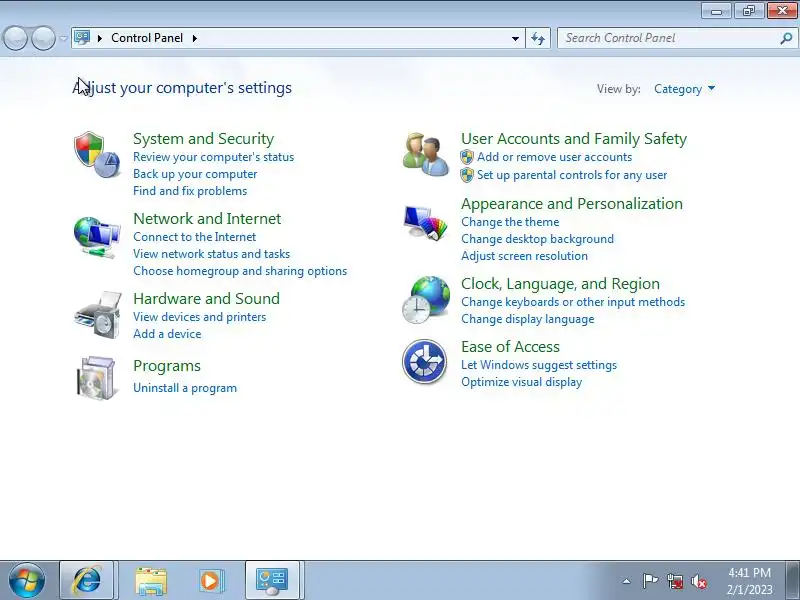The image size is (800, 600).
Task: Click Choose homegroup and sharing options
Action: coord(240,271)
